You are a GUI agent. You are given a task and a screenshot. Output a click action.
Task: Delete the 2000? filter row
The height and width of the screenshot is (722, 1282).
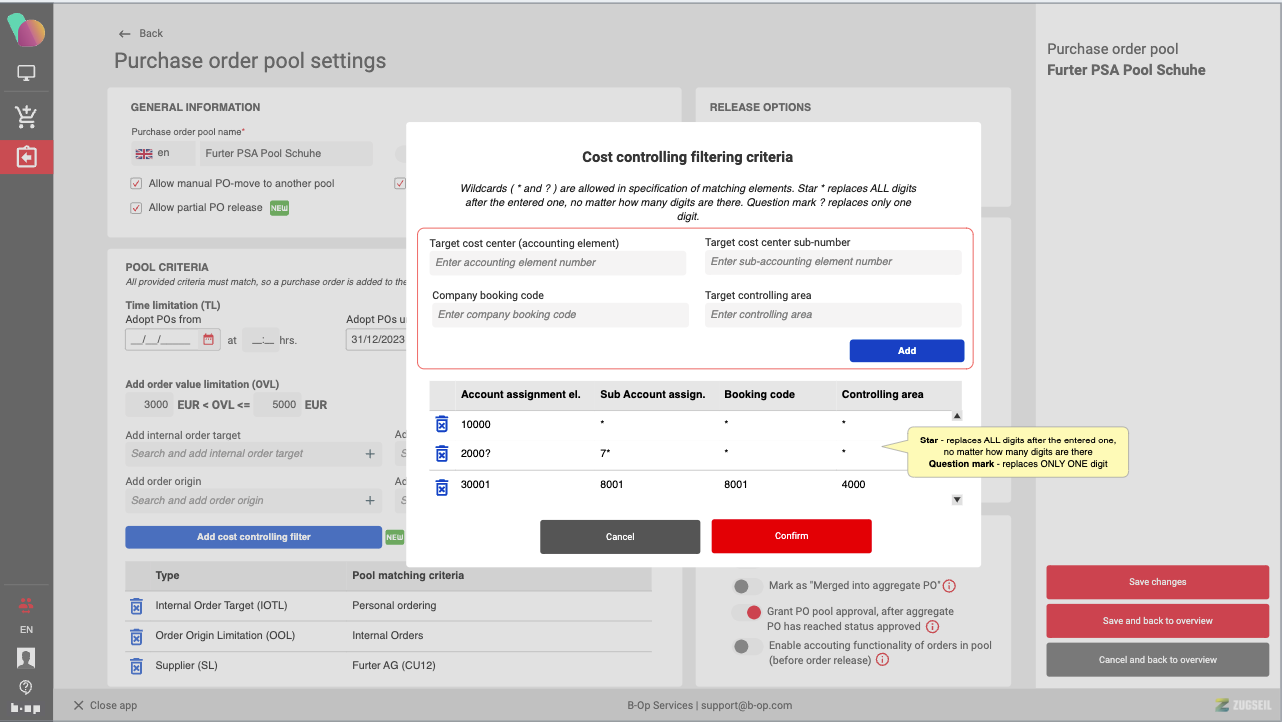(x=441, y=454)
